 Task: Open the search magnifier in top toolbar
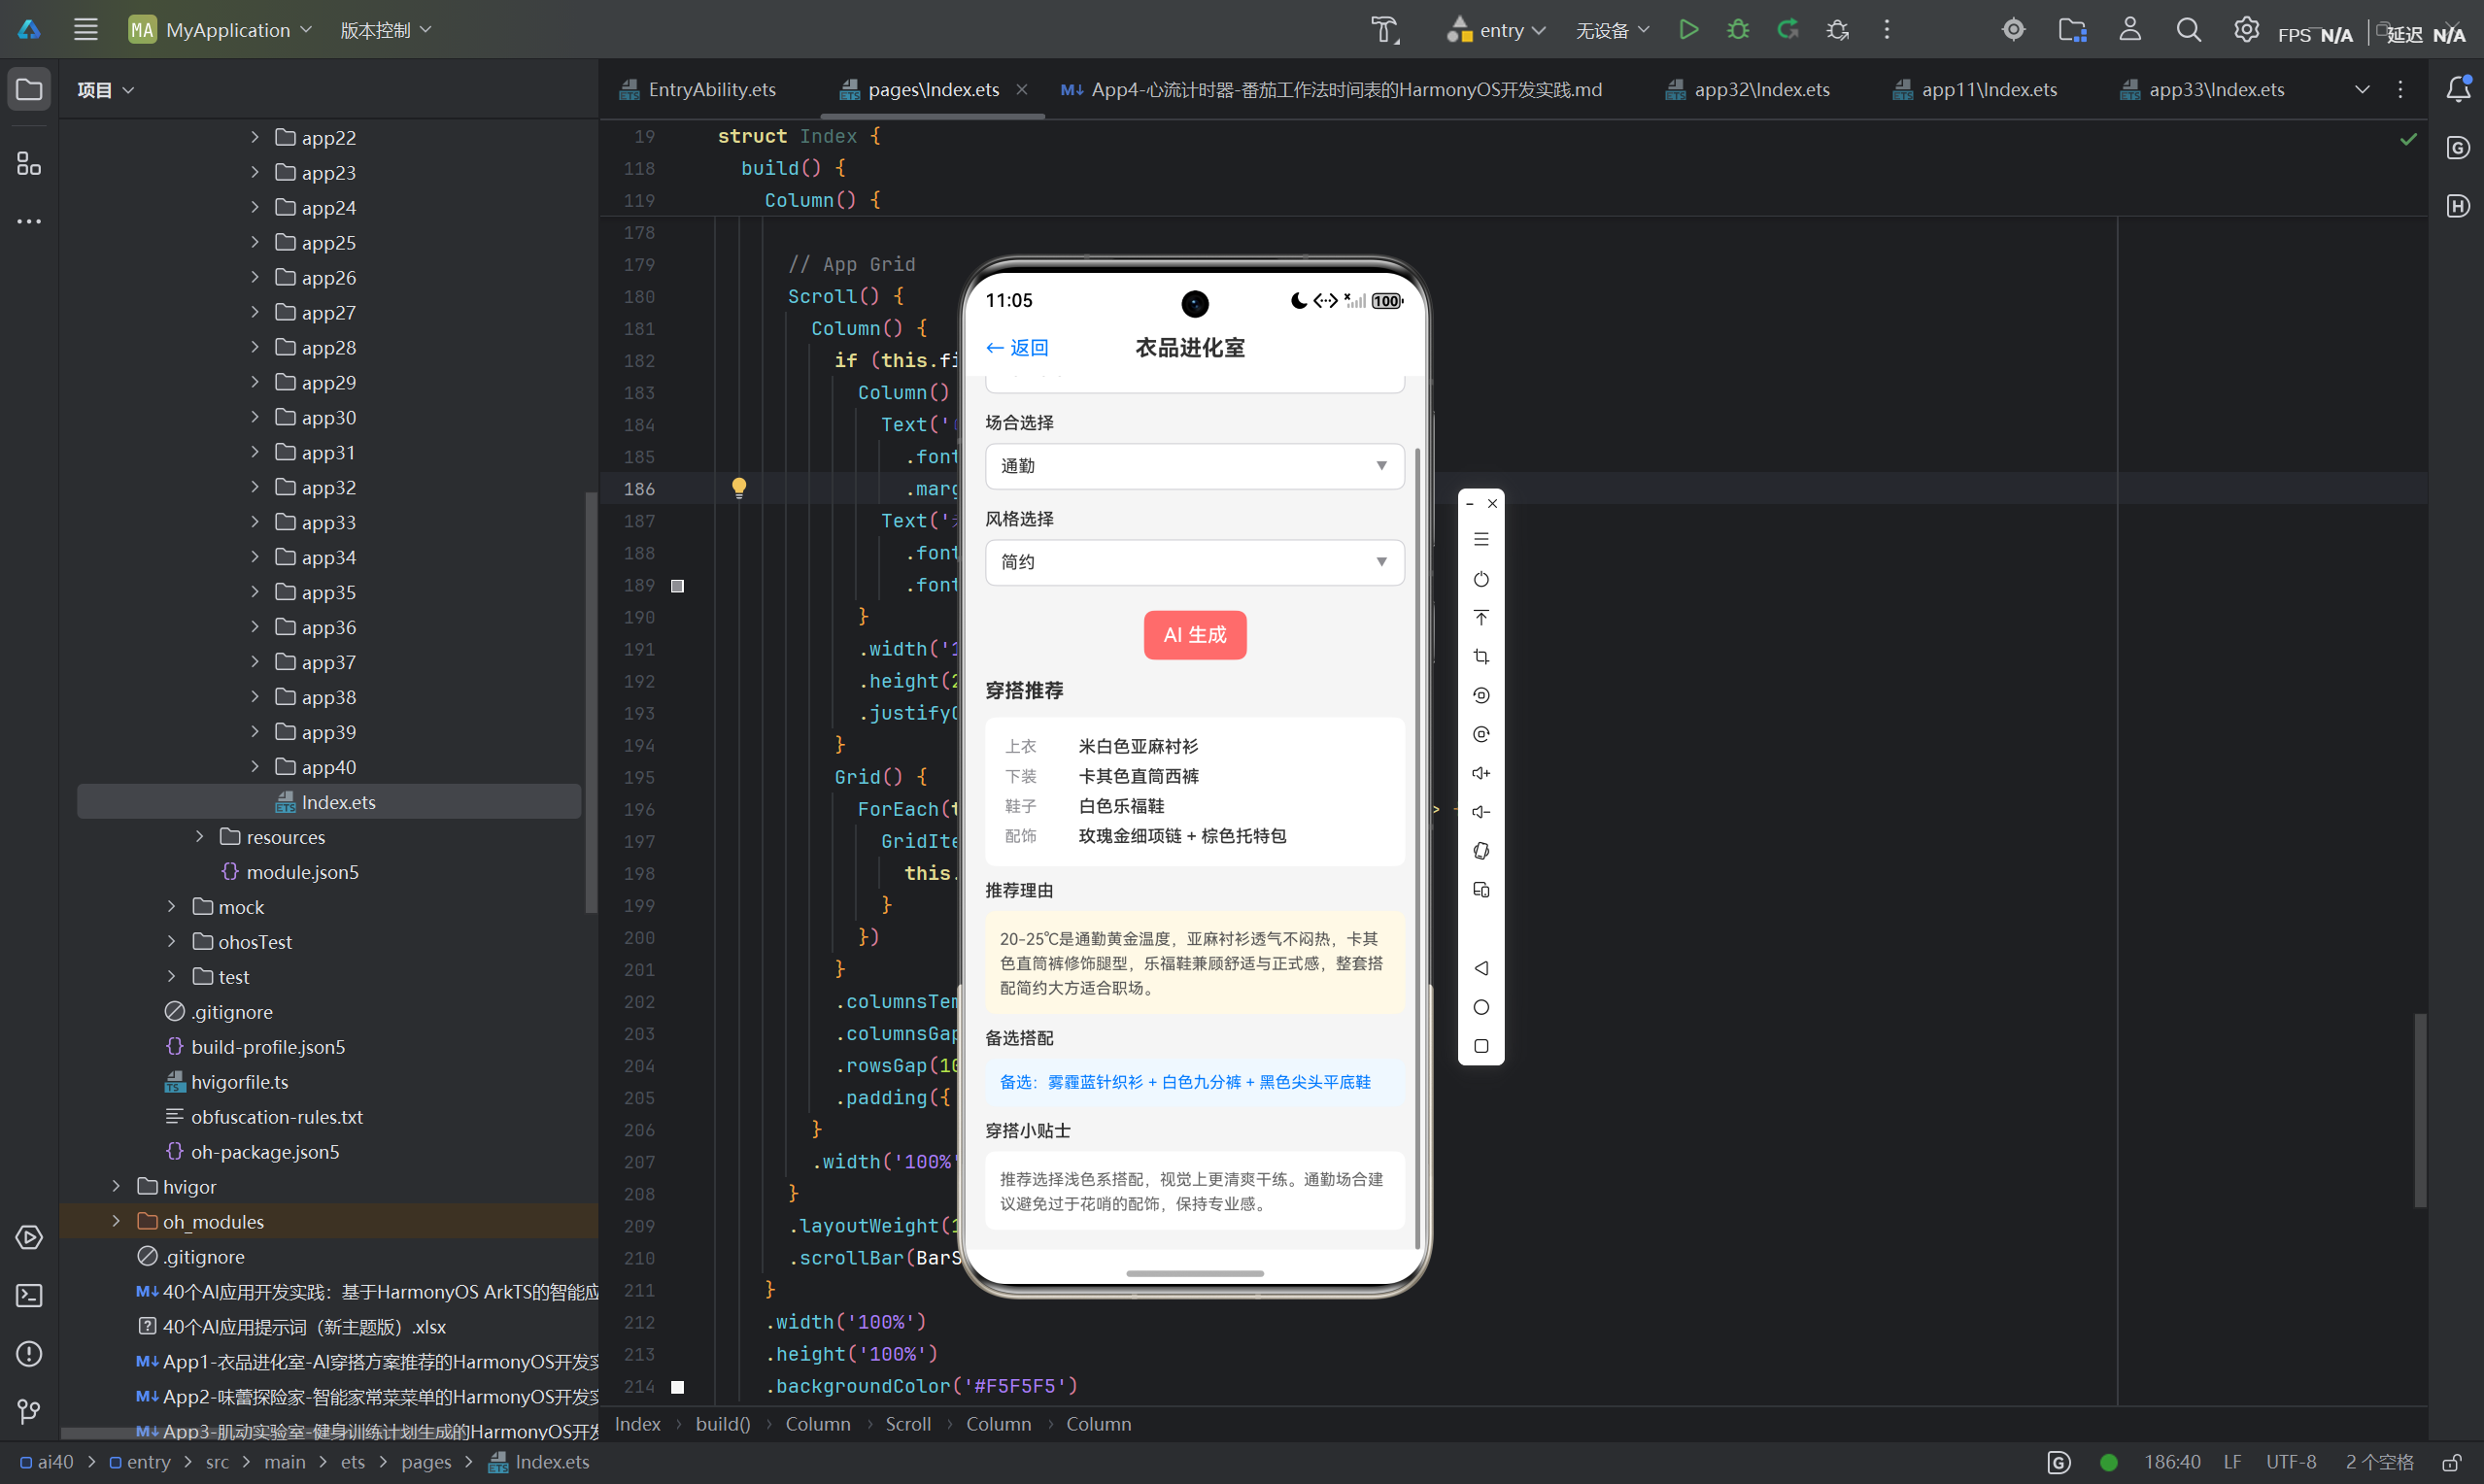coord(2188,30)
